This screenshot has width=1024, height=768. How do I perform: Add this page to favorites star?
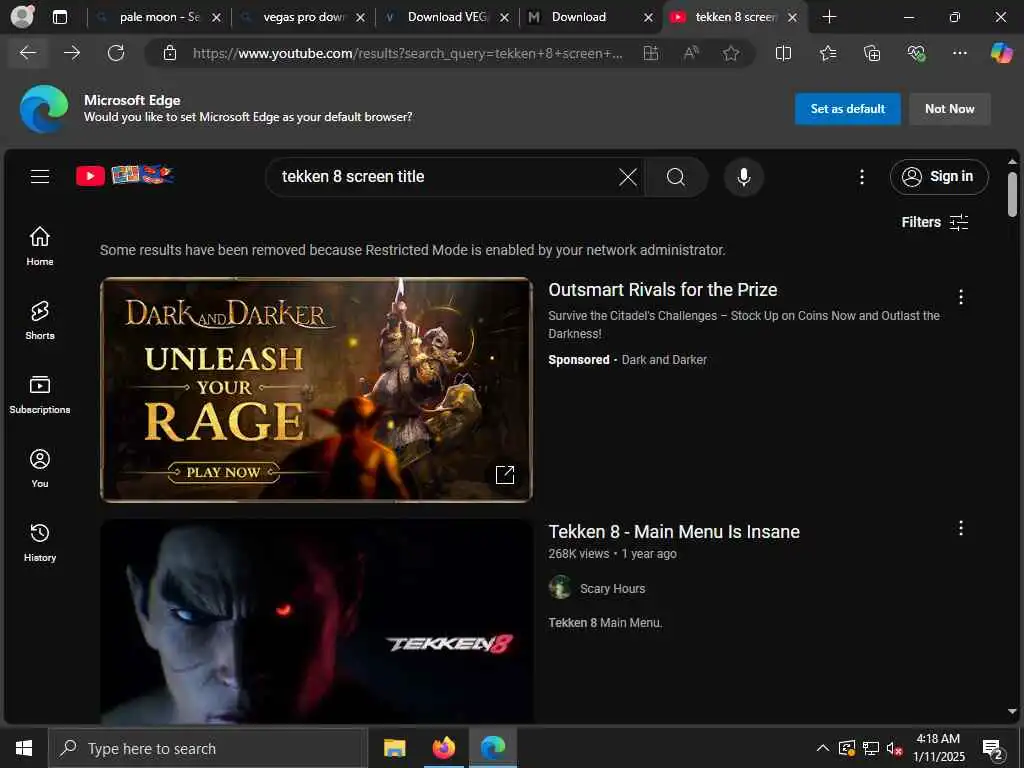(731, 53)
